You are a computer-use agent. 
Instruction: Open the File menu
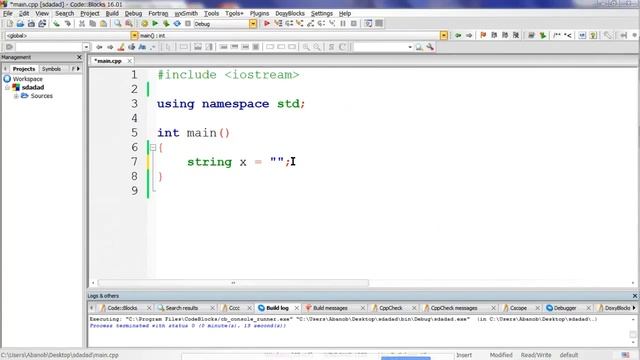(x=7, y=13)
